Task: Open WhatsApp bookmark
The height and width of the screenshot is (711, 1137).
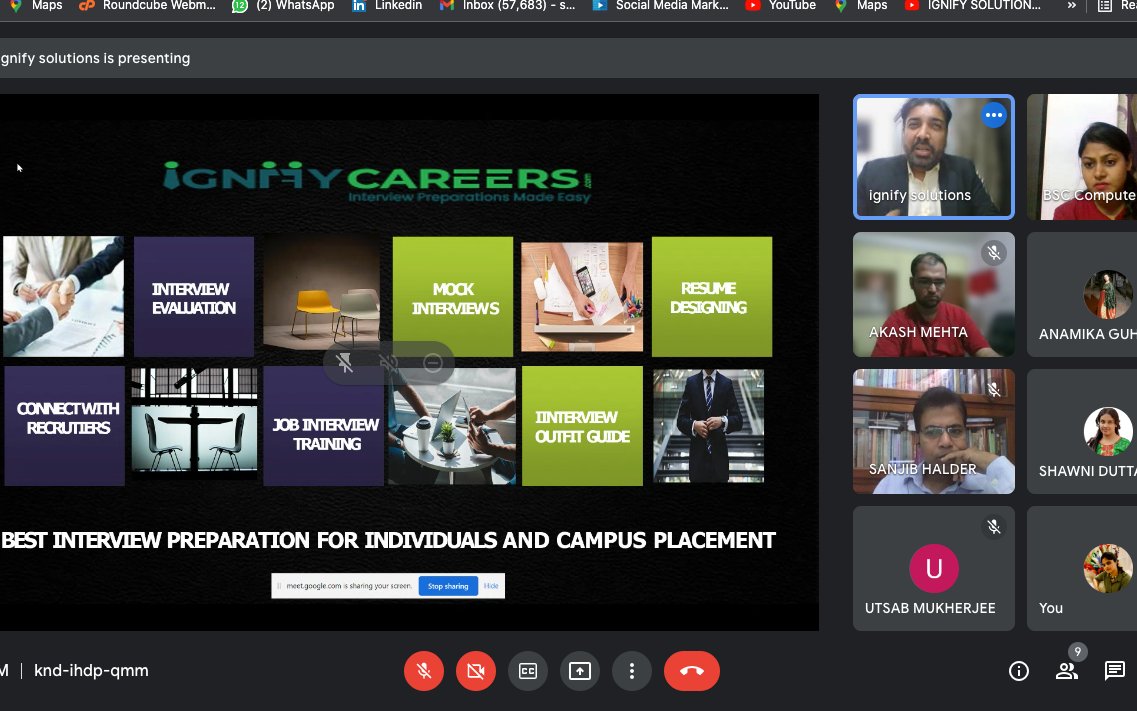Action: [284, 6]
